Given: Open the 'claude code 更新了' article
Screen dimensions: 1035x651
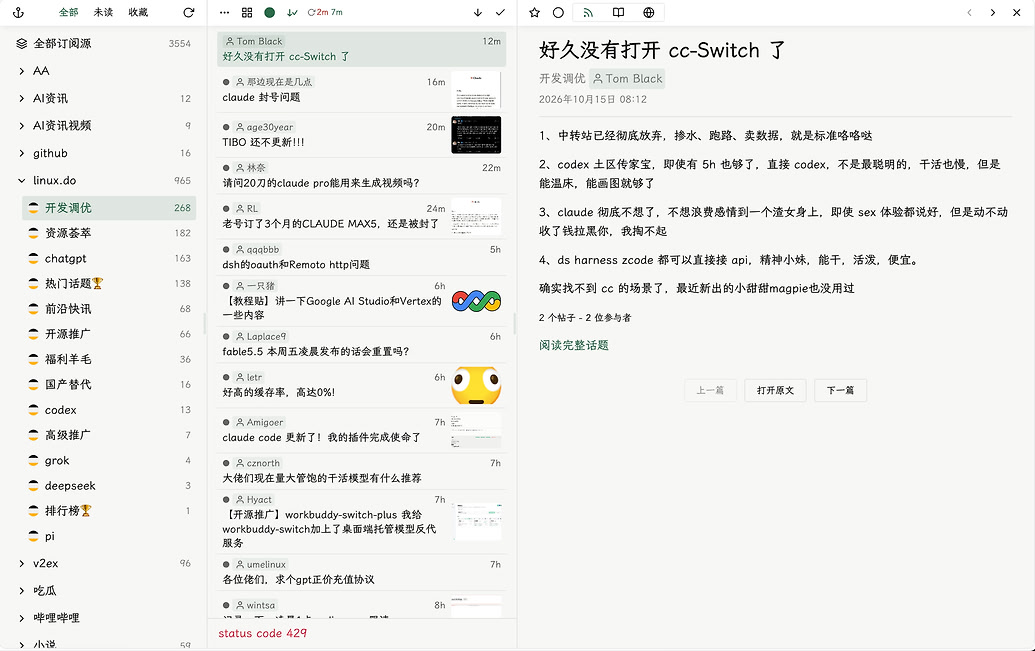Looking at the screenshot, I should click(362, 430).
